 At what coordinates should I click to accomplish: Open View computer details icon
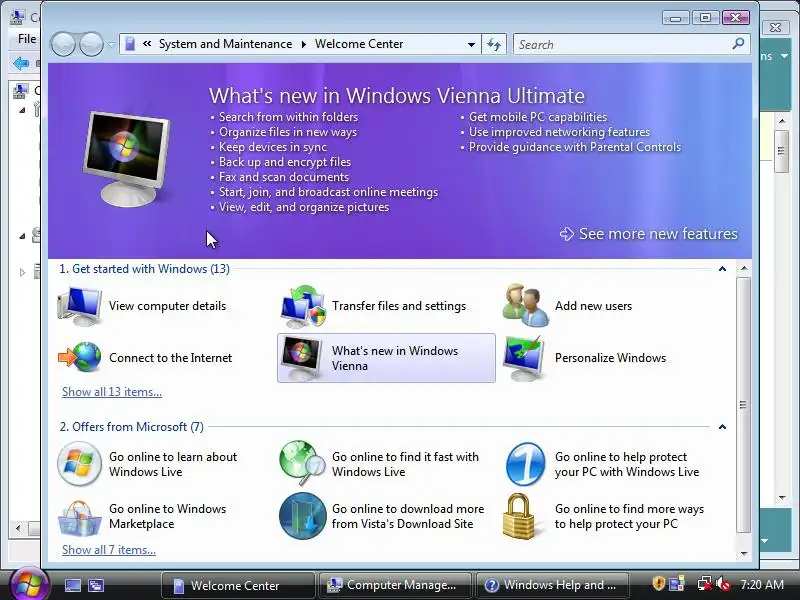point(80,306)
